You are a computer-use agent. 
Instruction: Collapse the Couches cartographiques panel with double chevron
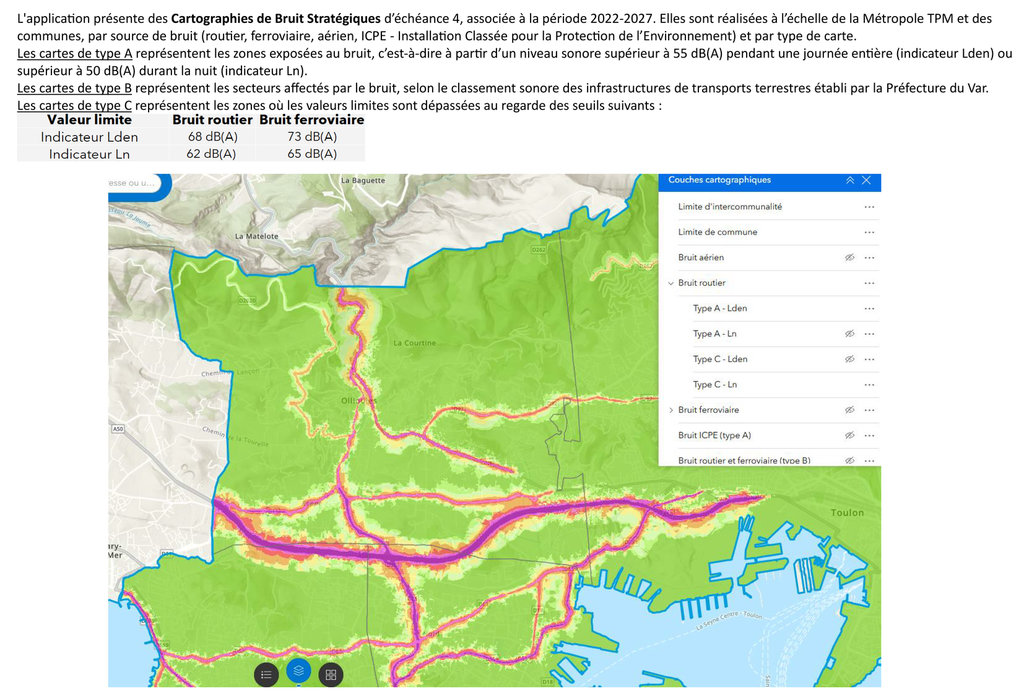[x=850, y=181]
